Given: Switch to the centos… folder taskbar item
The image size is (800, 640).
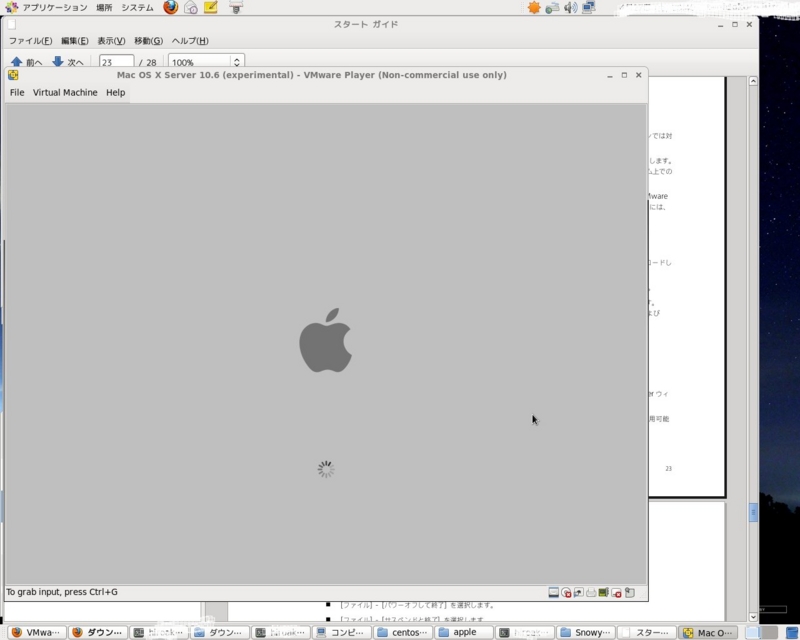Looking at the screenshot, I should (403, 632).
